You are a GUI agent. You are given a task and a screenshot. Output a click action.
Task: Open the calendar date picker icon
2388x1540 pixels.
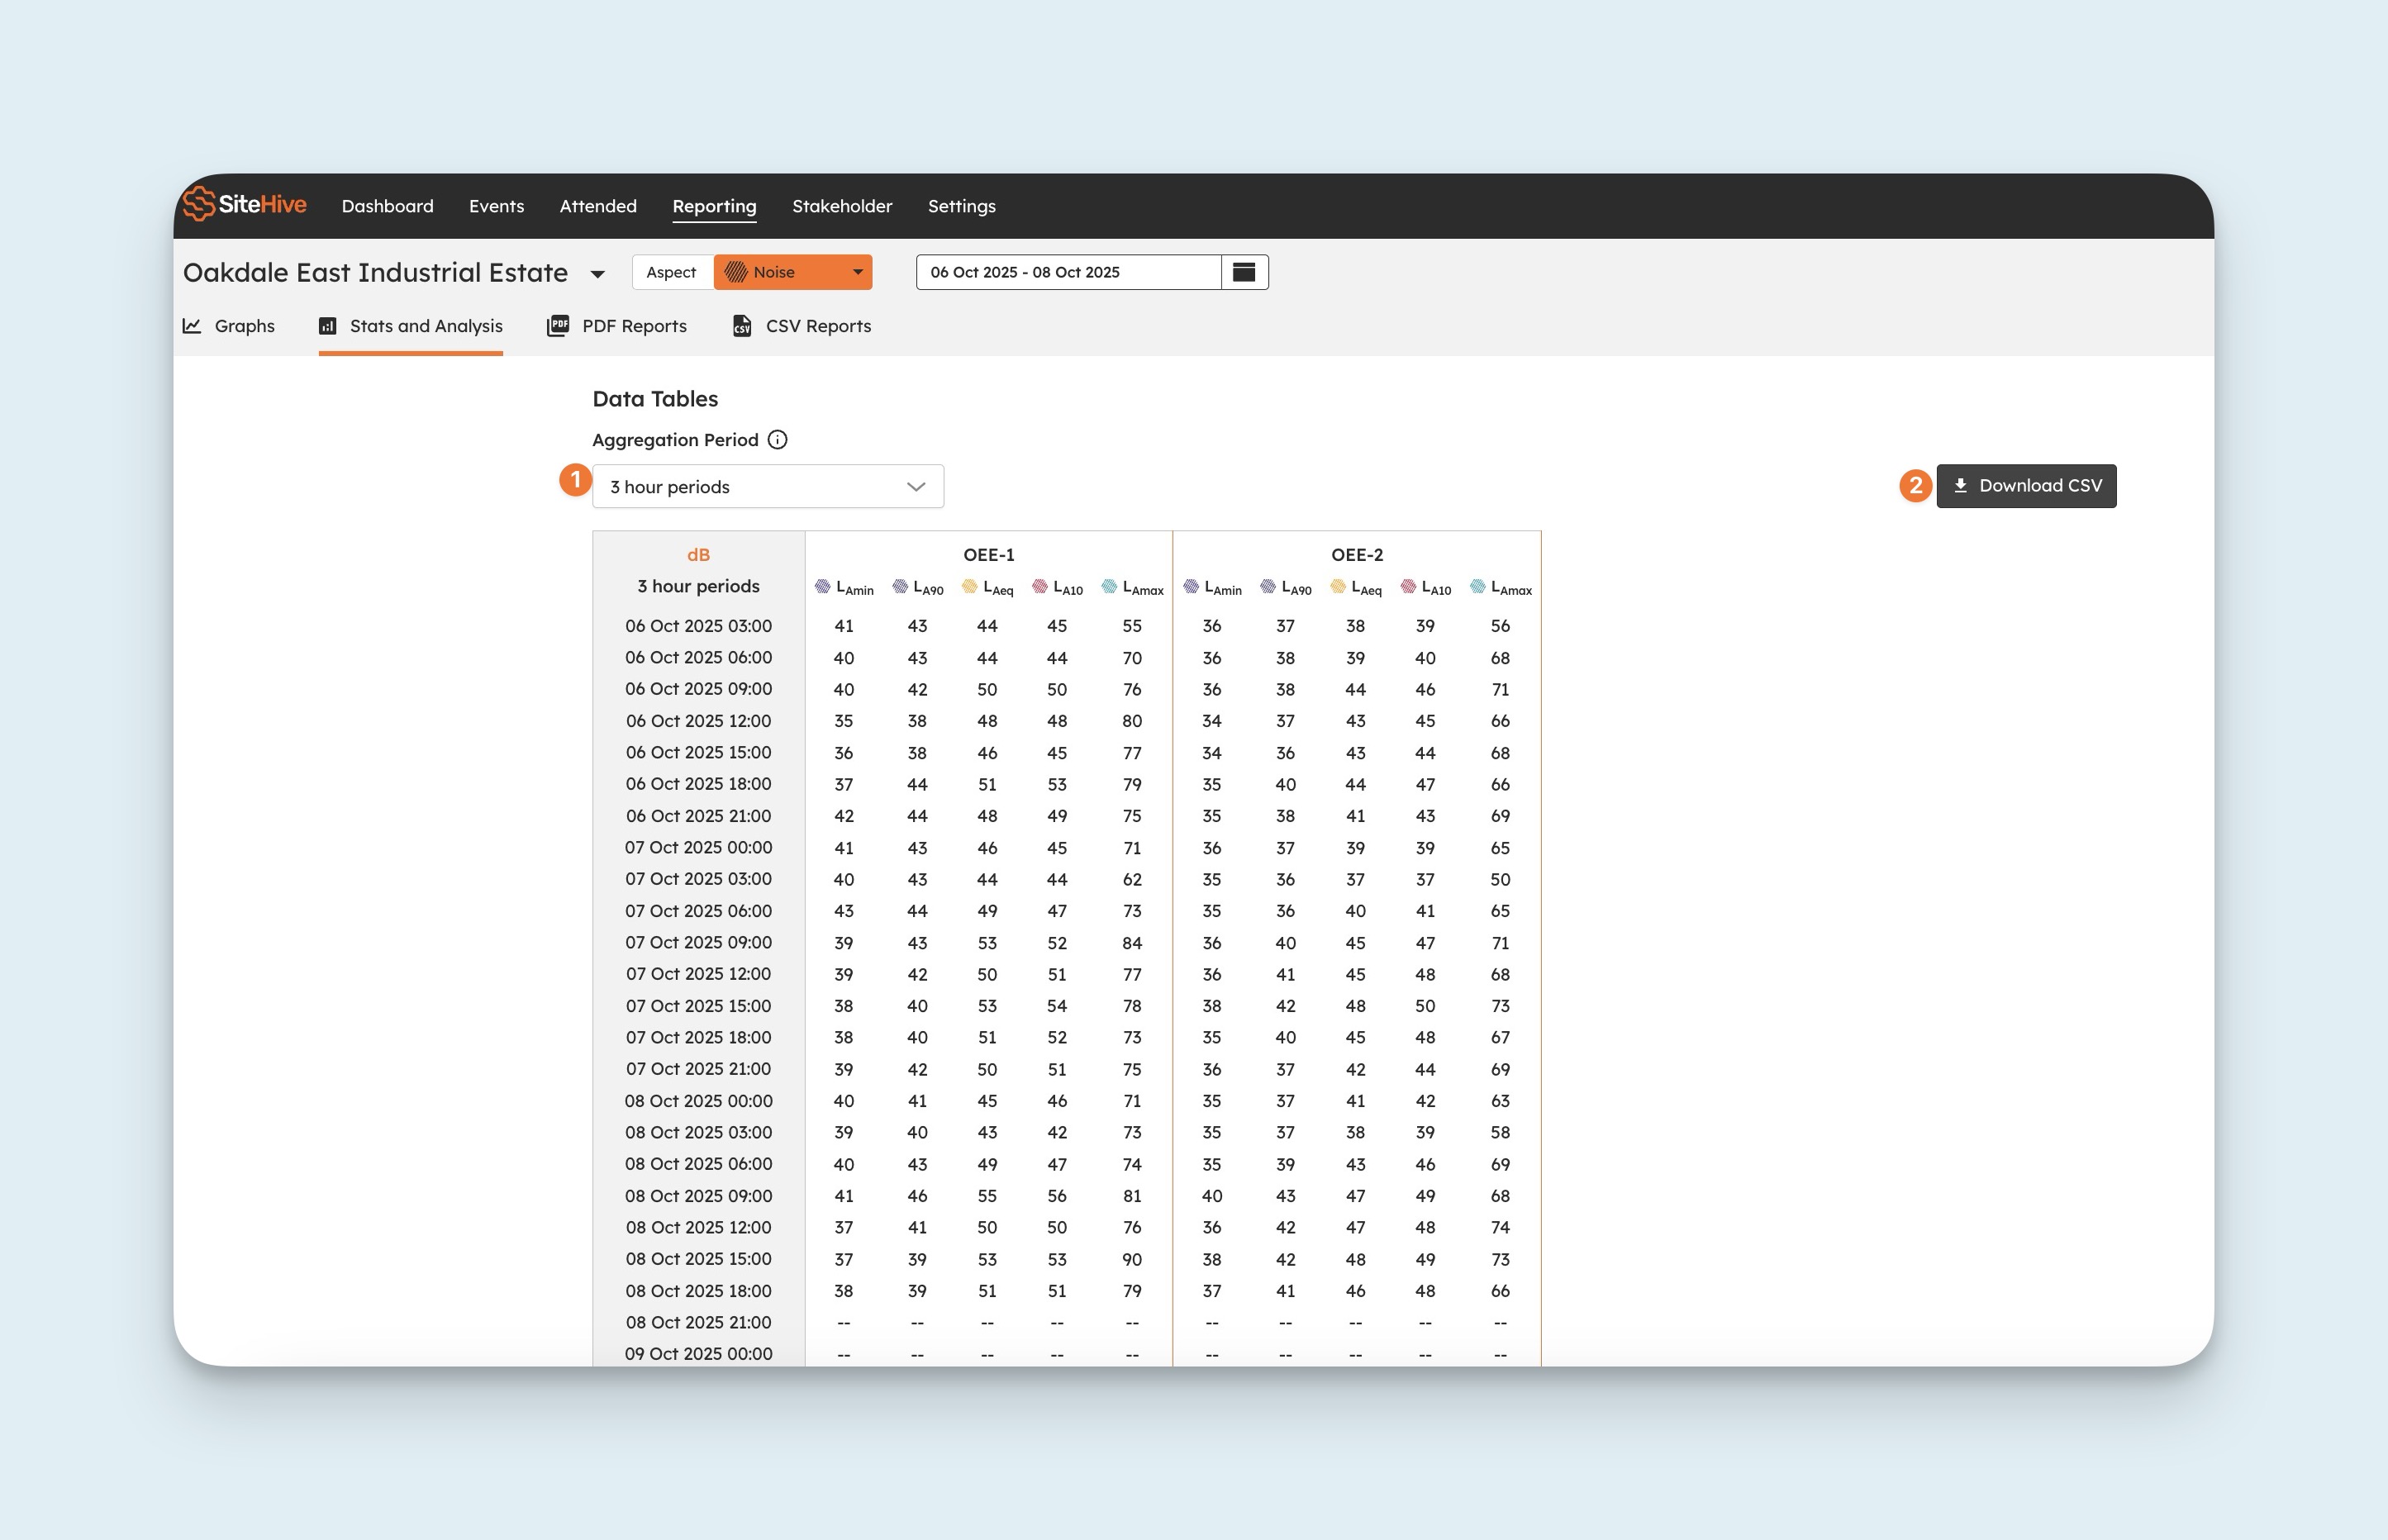point(1244,272)
